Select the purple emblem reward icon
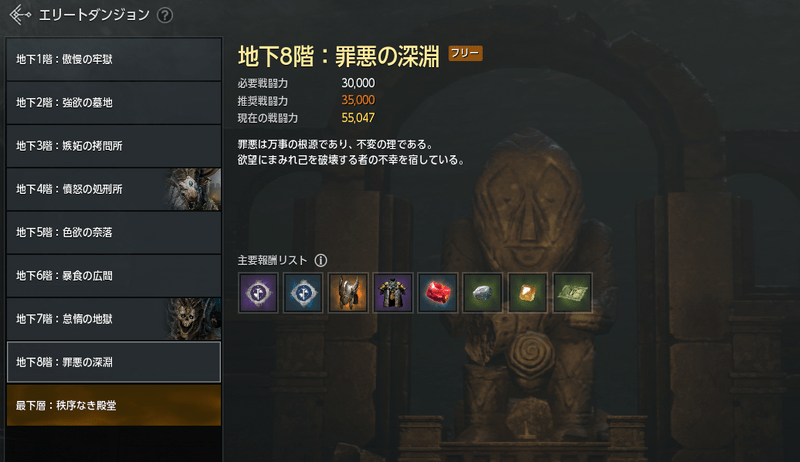Image resolution: width=800 pixels, height=462 pixels. pyautogui.click(x=258, y=293)
